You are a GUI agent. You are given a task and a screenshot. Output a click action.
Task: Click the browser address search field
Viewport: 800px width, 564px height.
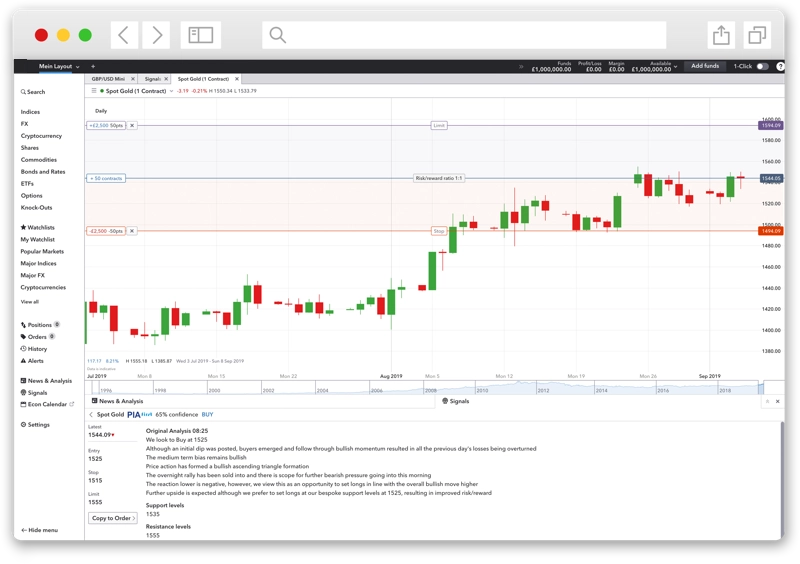point(464,35)
